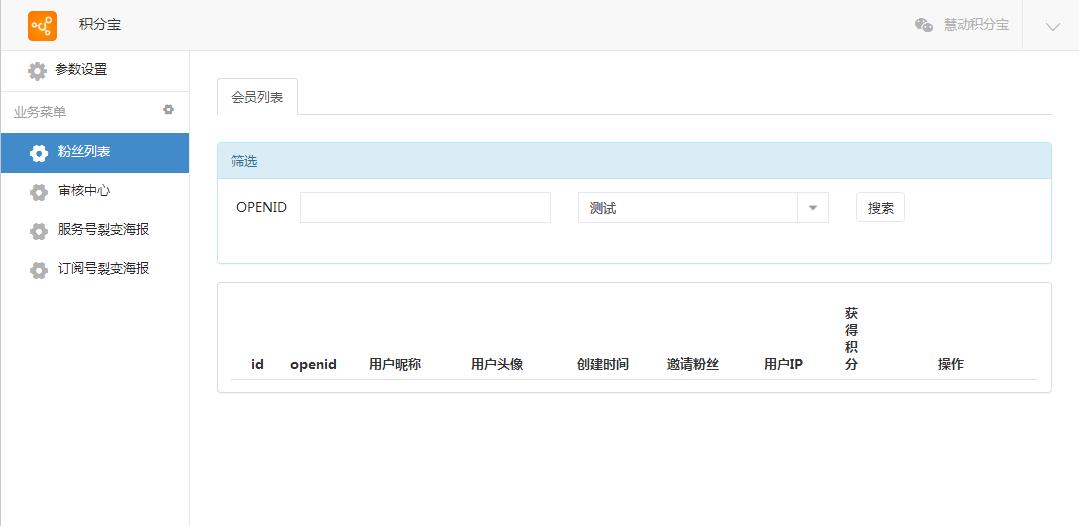Focus the OPENID input field
Viewport: 1079px width, 526px height.
coord(425,208)
